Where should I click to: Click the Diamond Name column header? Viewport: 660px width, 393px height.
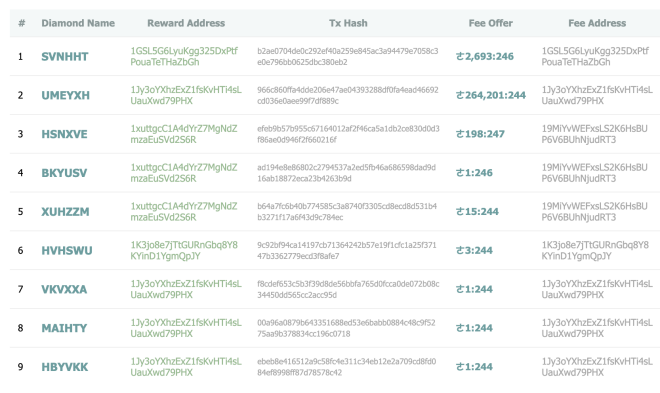[78, 23]
